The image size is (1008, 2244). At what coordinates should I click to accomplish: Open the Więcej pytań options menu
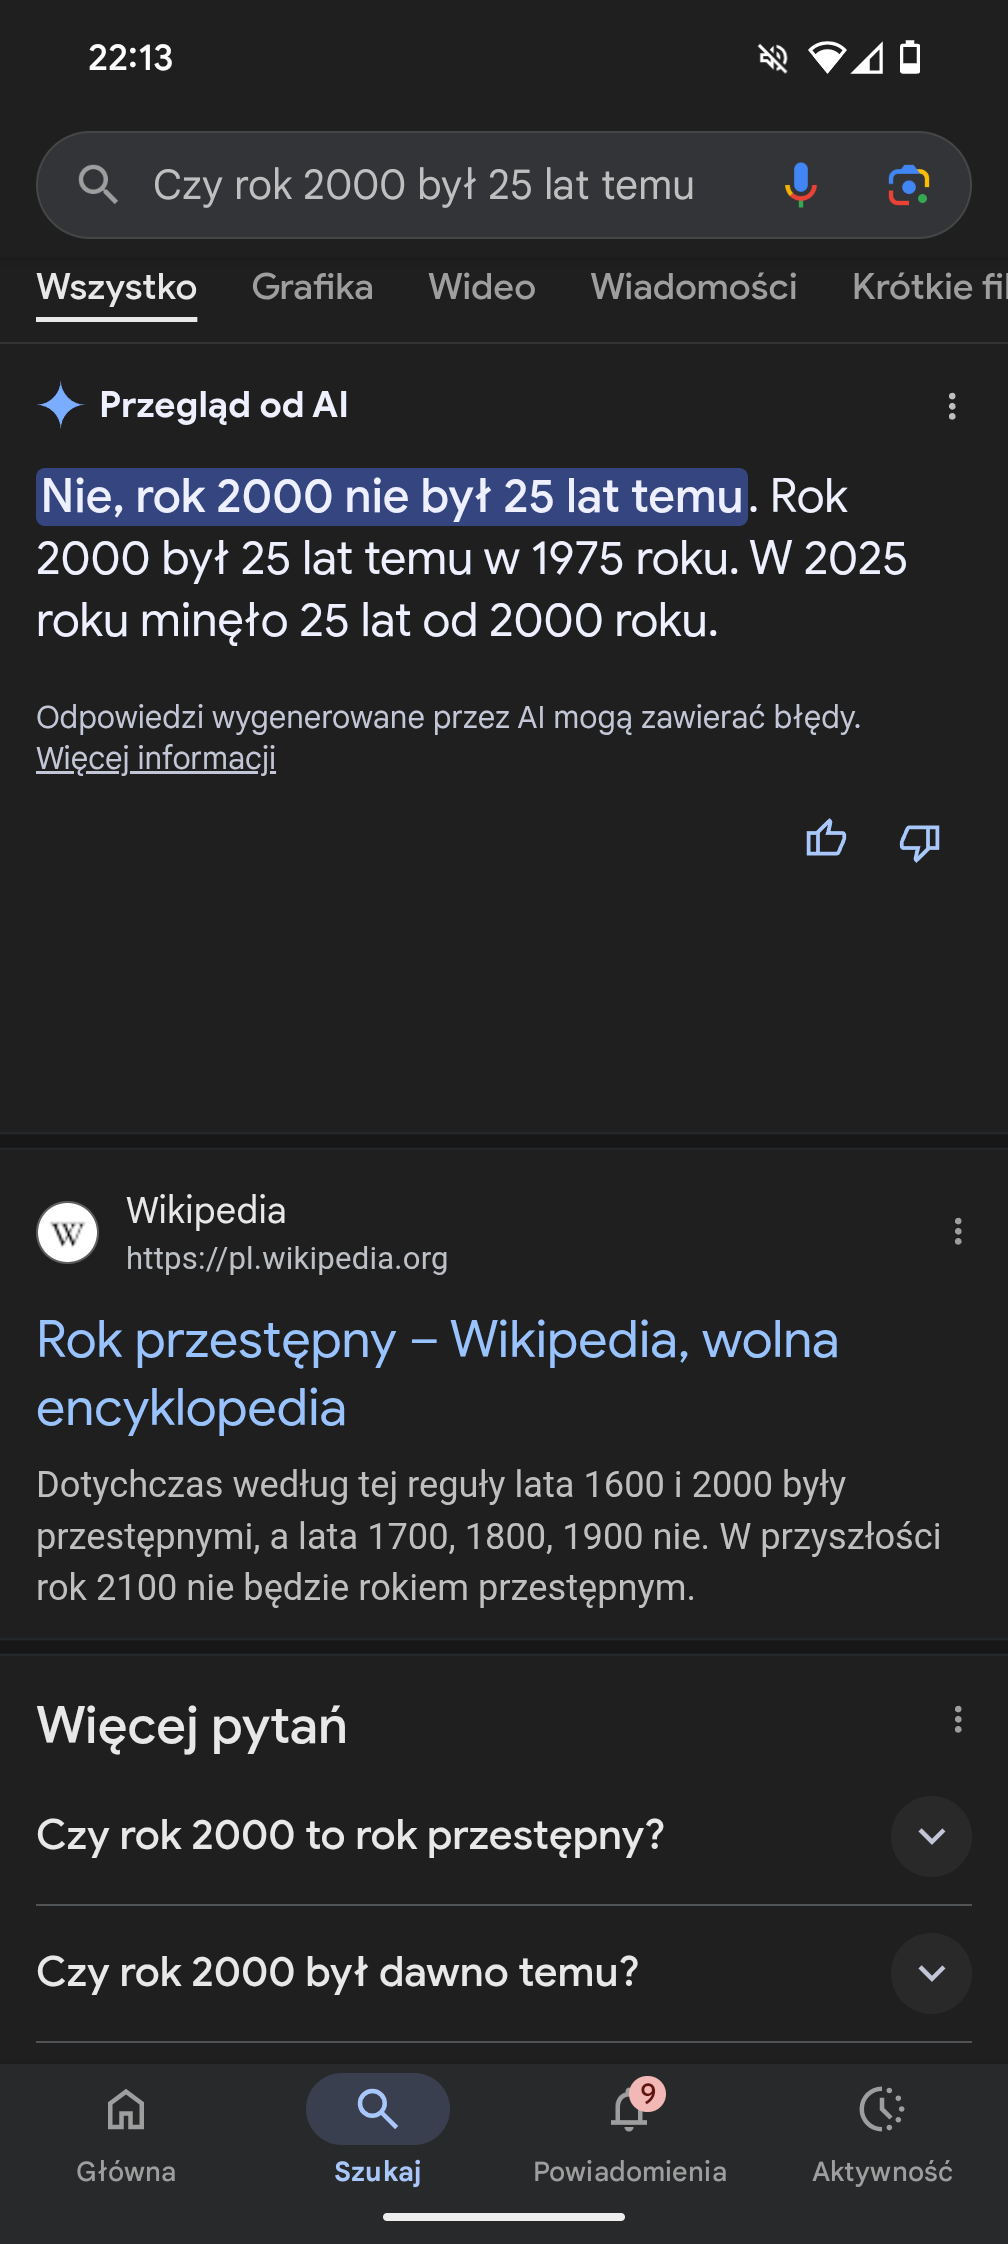click(x=957, y=1719)
